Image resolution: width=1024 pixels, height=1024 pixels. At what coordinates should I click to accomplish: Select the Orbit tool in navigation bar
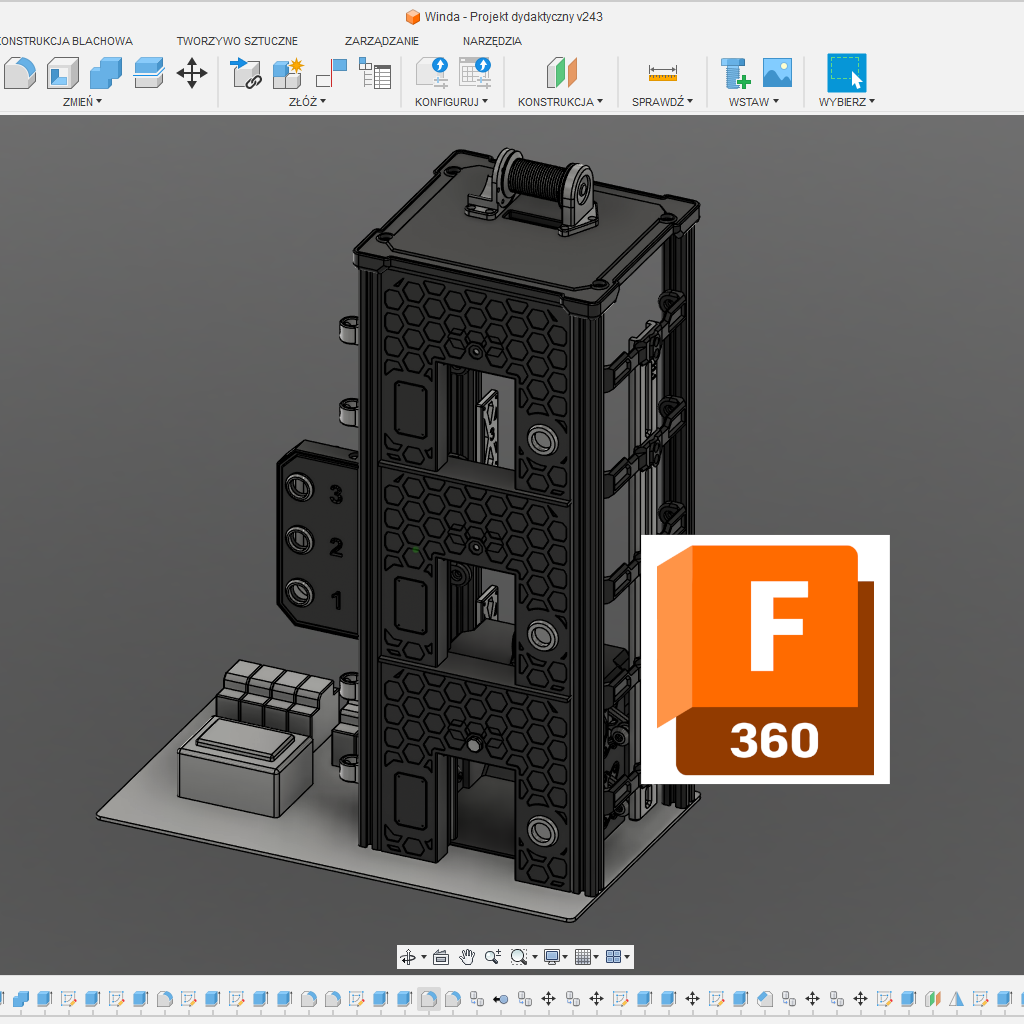tap(410, 956)
